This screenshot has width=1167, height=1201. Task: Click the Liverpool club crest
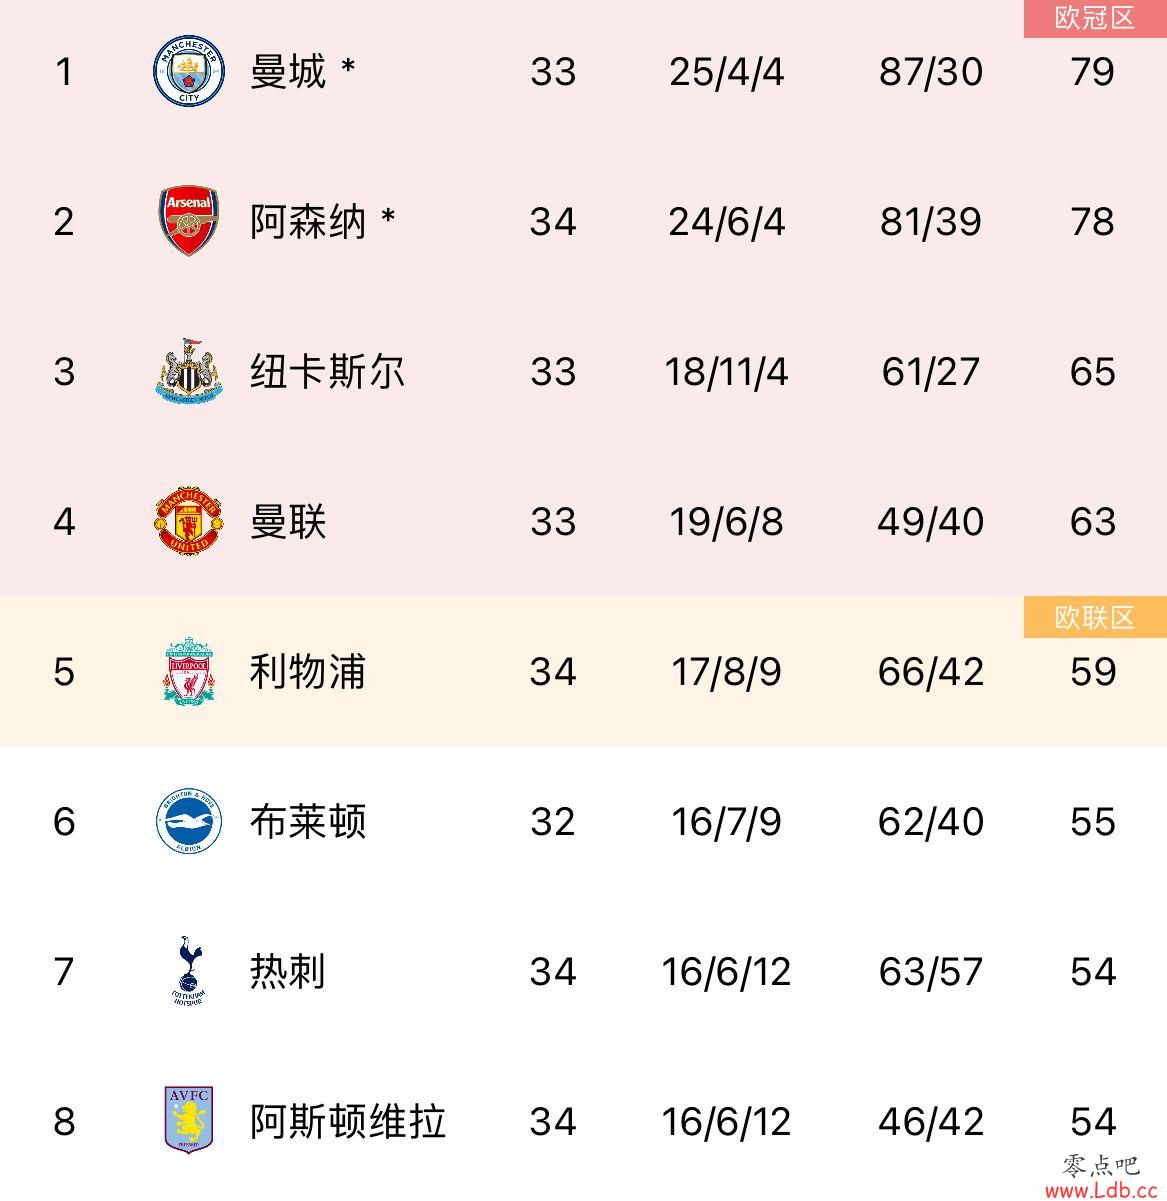pyautogui.click(x=189, y=671)
